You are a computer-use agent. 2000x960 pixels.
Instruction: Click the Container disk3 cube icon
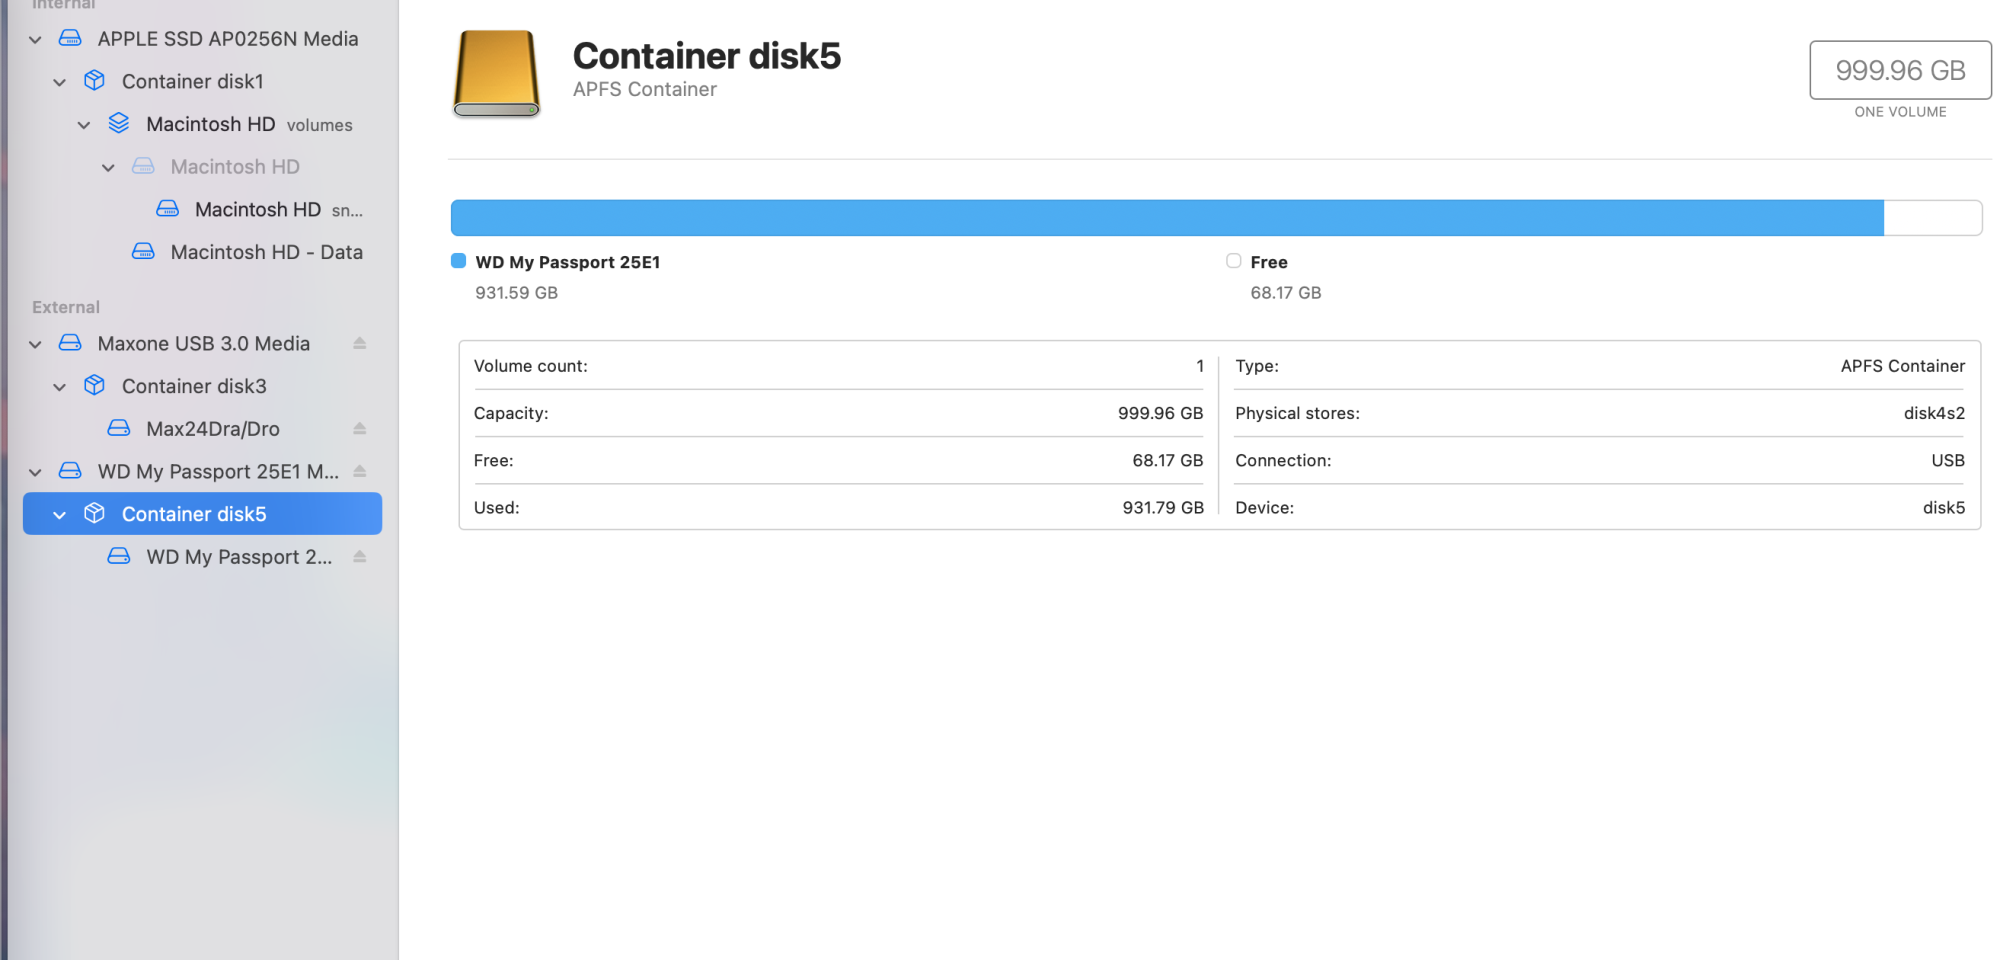(94, 385)
